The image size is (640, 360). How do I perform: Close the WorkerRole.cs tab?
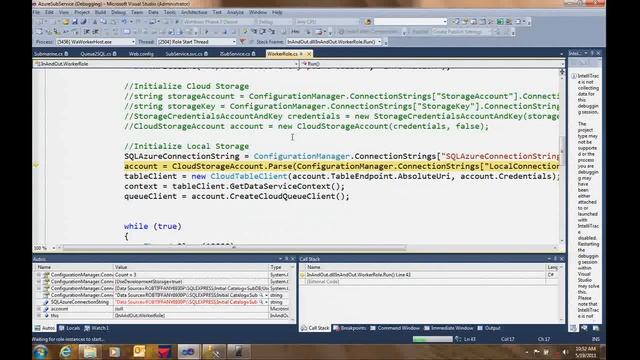click(x=309, y=54)
